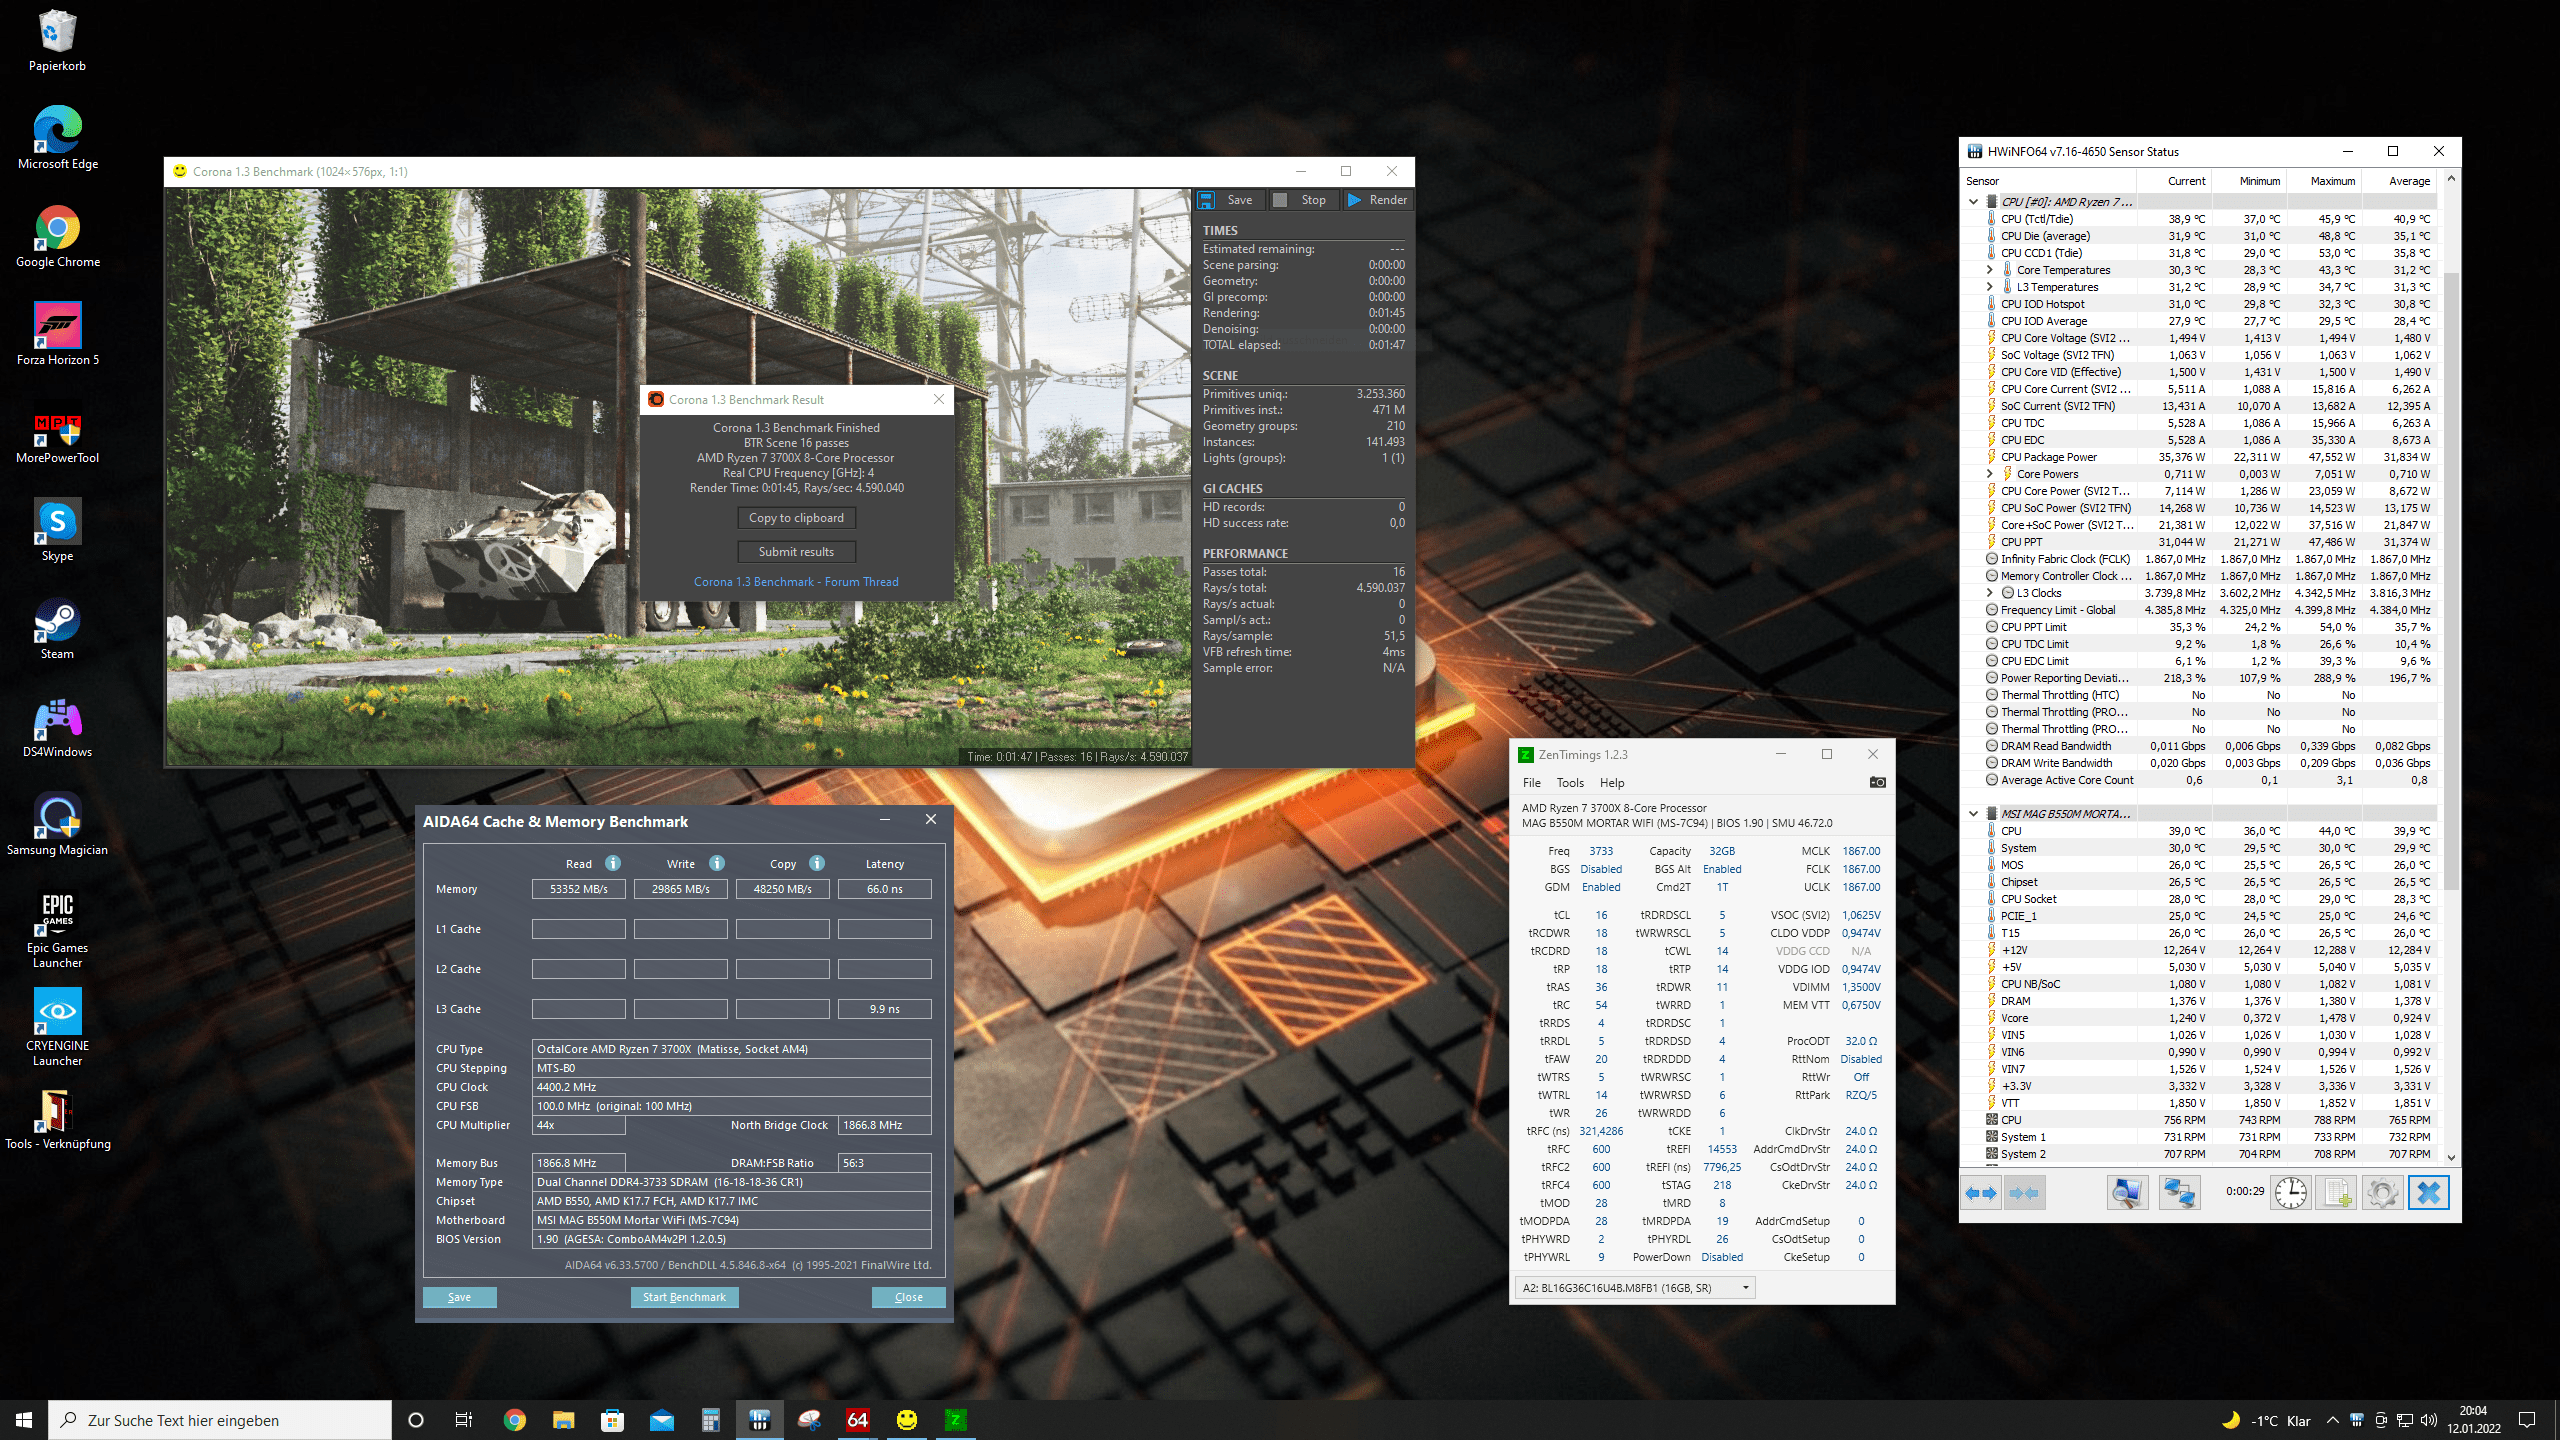Click HWiNFO vertical scrollbar thumb

(2451, 580)
